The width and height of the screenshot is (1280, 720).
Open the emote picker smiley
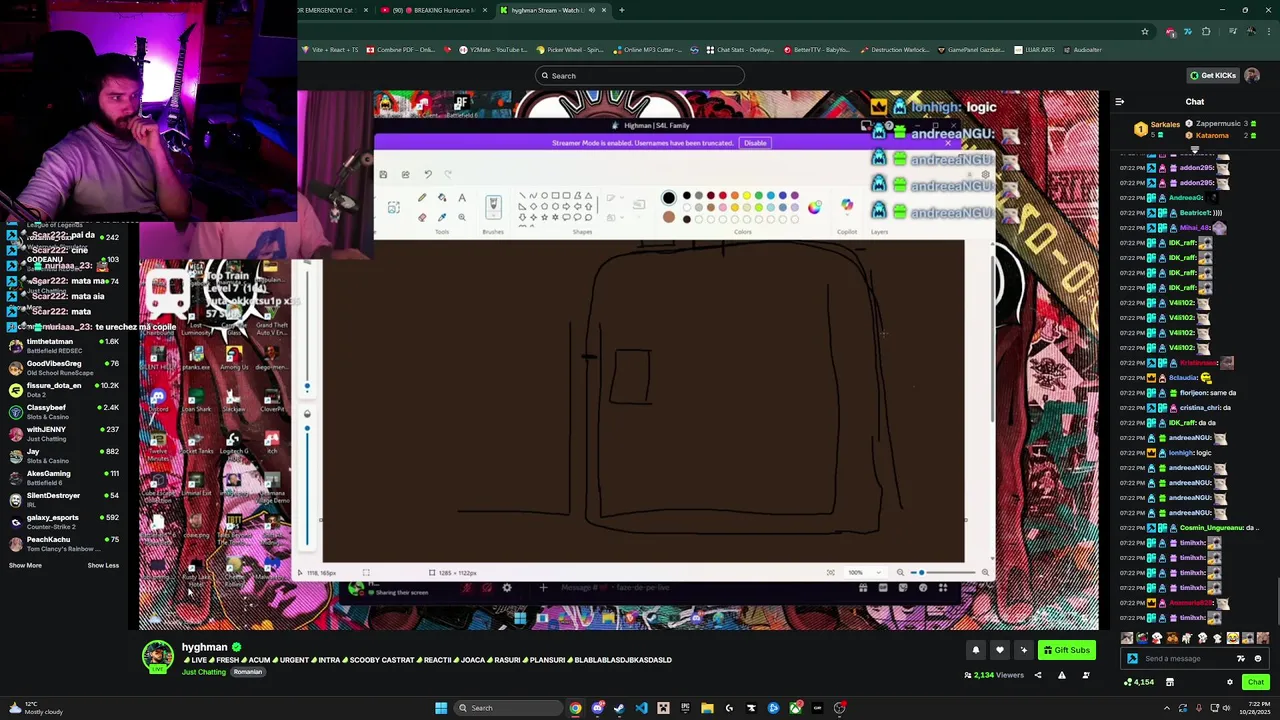point(1258,658)
